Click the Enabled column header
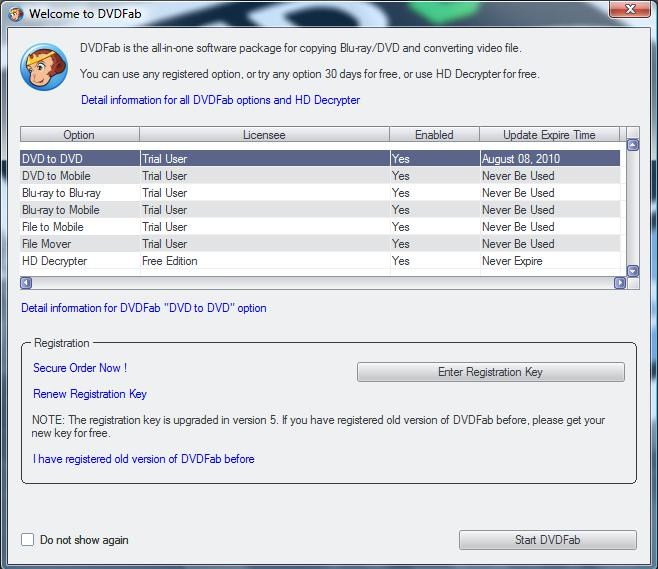This screenshot has height=569, width=658. pos(434,135)
